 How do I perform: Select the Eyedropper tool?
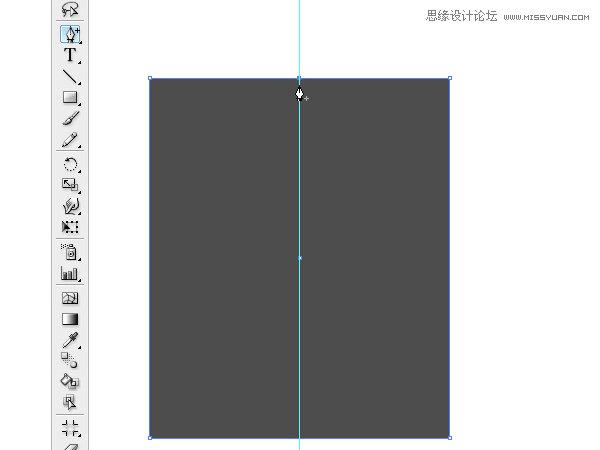(x=70, y=340)
